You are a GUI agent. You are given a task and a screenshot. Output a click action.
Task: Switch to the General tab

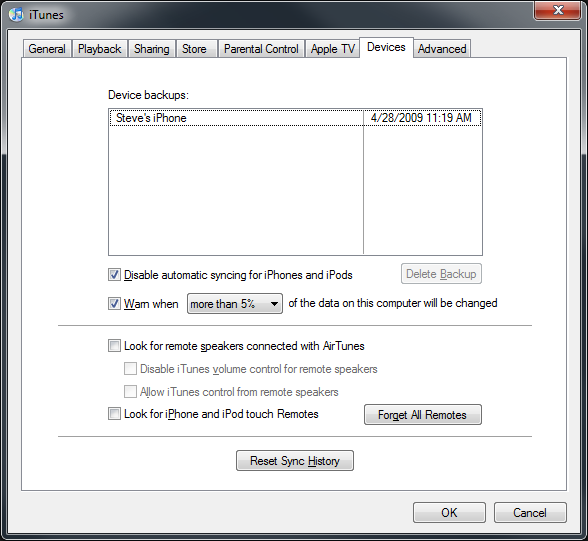coord(47,49)
